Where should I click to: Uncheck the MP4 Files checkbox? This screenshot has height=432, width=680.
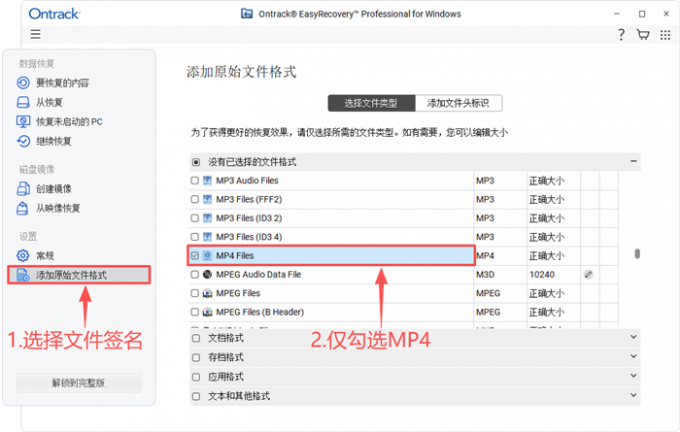coord(195,255)
